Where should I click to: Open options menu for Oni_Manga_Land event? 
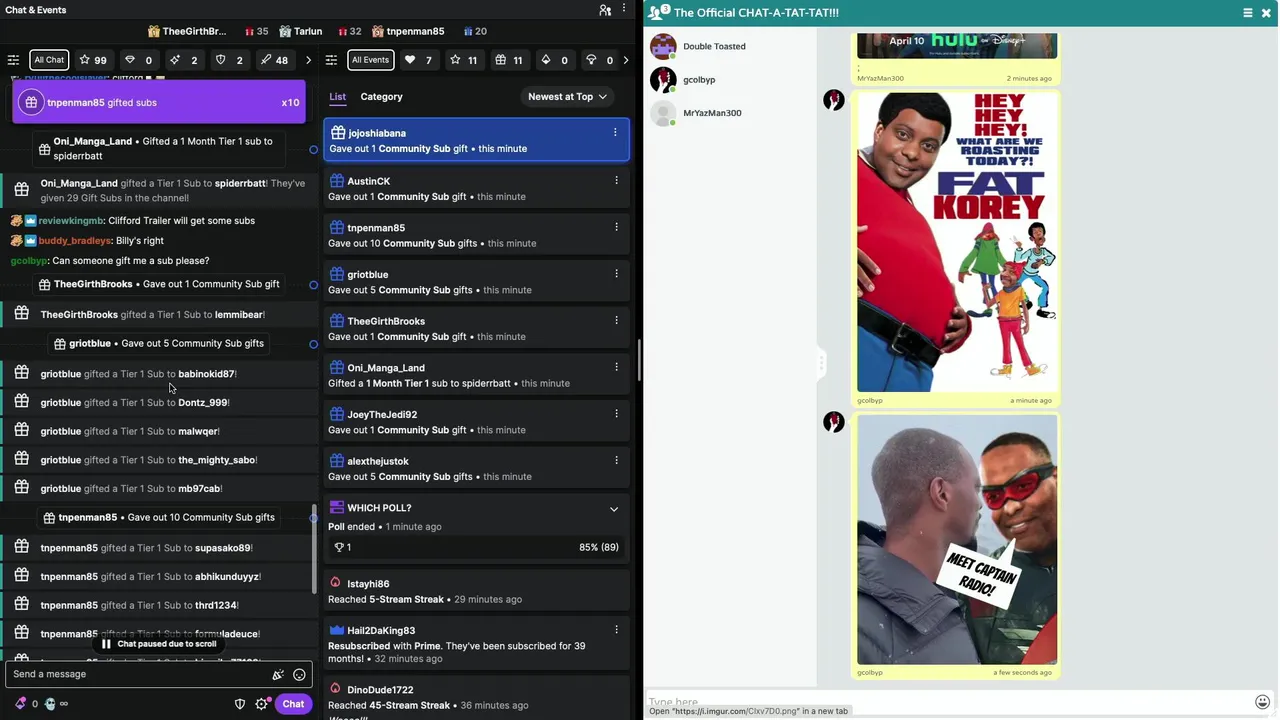pos(616,367)
